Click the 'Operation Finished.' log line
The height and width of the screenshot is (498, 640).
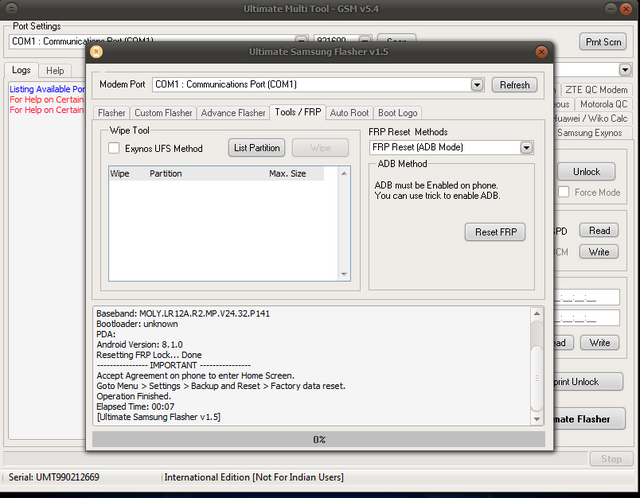tap(133, 396)
